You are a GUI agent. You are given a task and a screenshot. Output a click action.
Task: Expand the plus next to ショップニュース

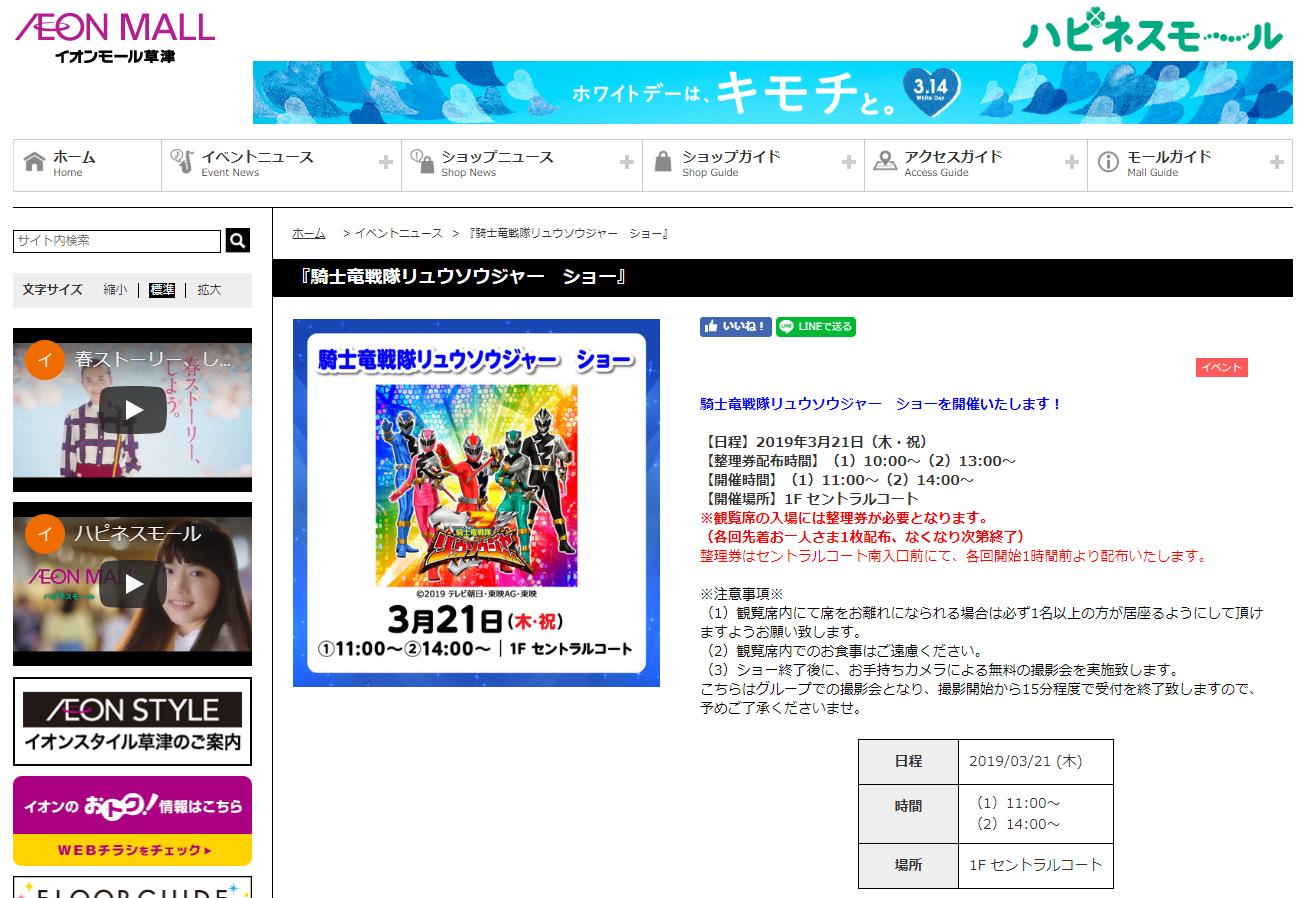627,162
